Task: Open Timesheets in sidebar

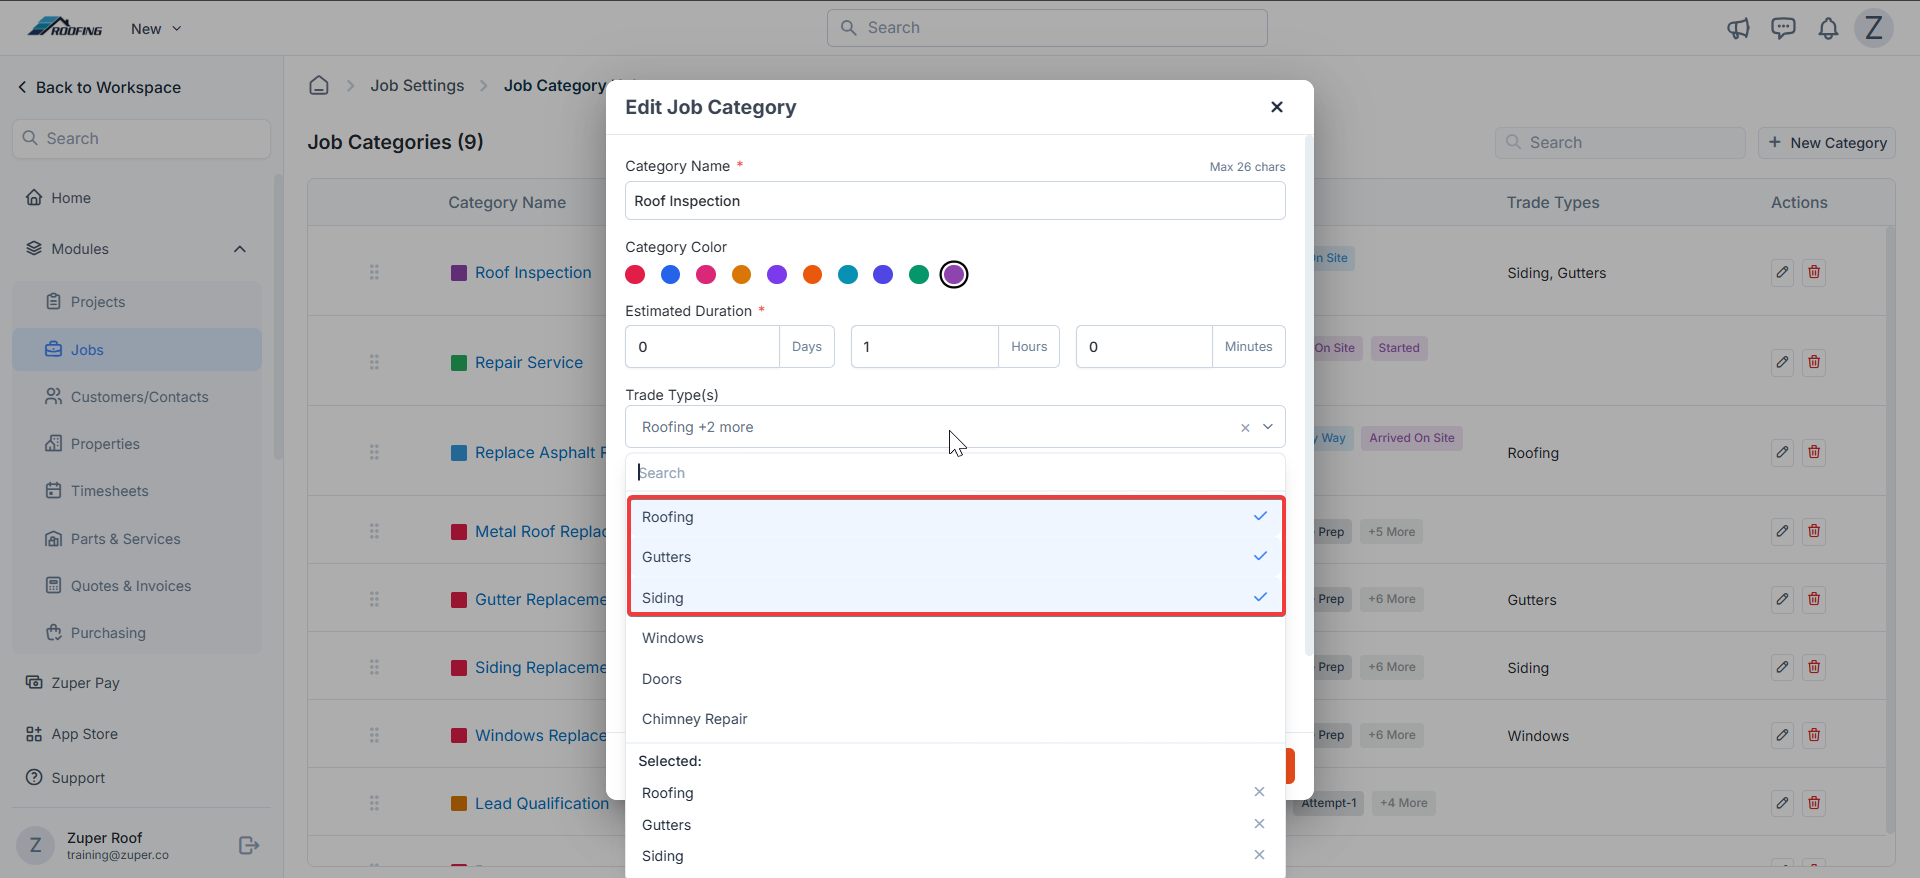Action: pyautogui.click(x=137, y=491)
